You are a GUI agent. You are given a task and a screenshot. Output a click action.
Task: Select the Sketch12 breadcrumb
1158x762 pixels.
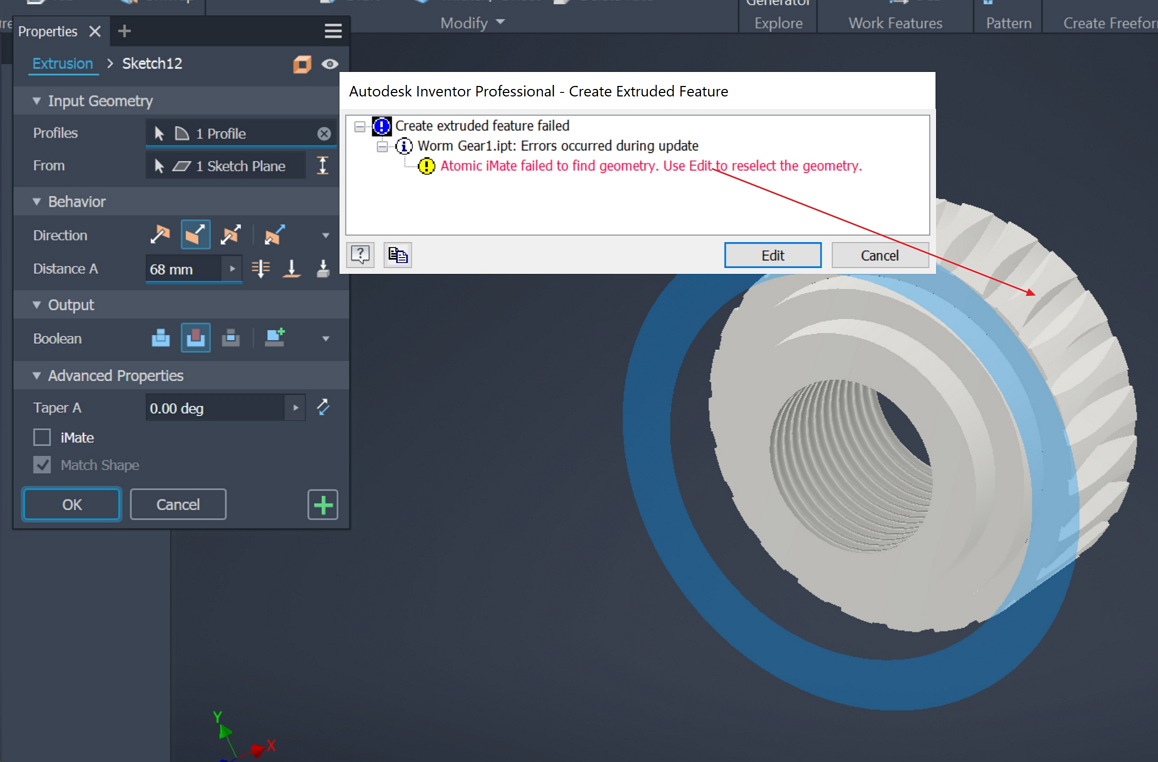click(152, 64)
